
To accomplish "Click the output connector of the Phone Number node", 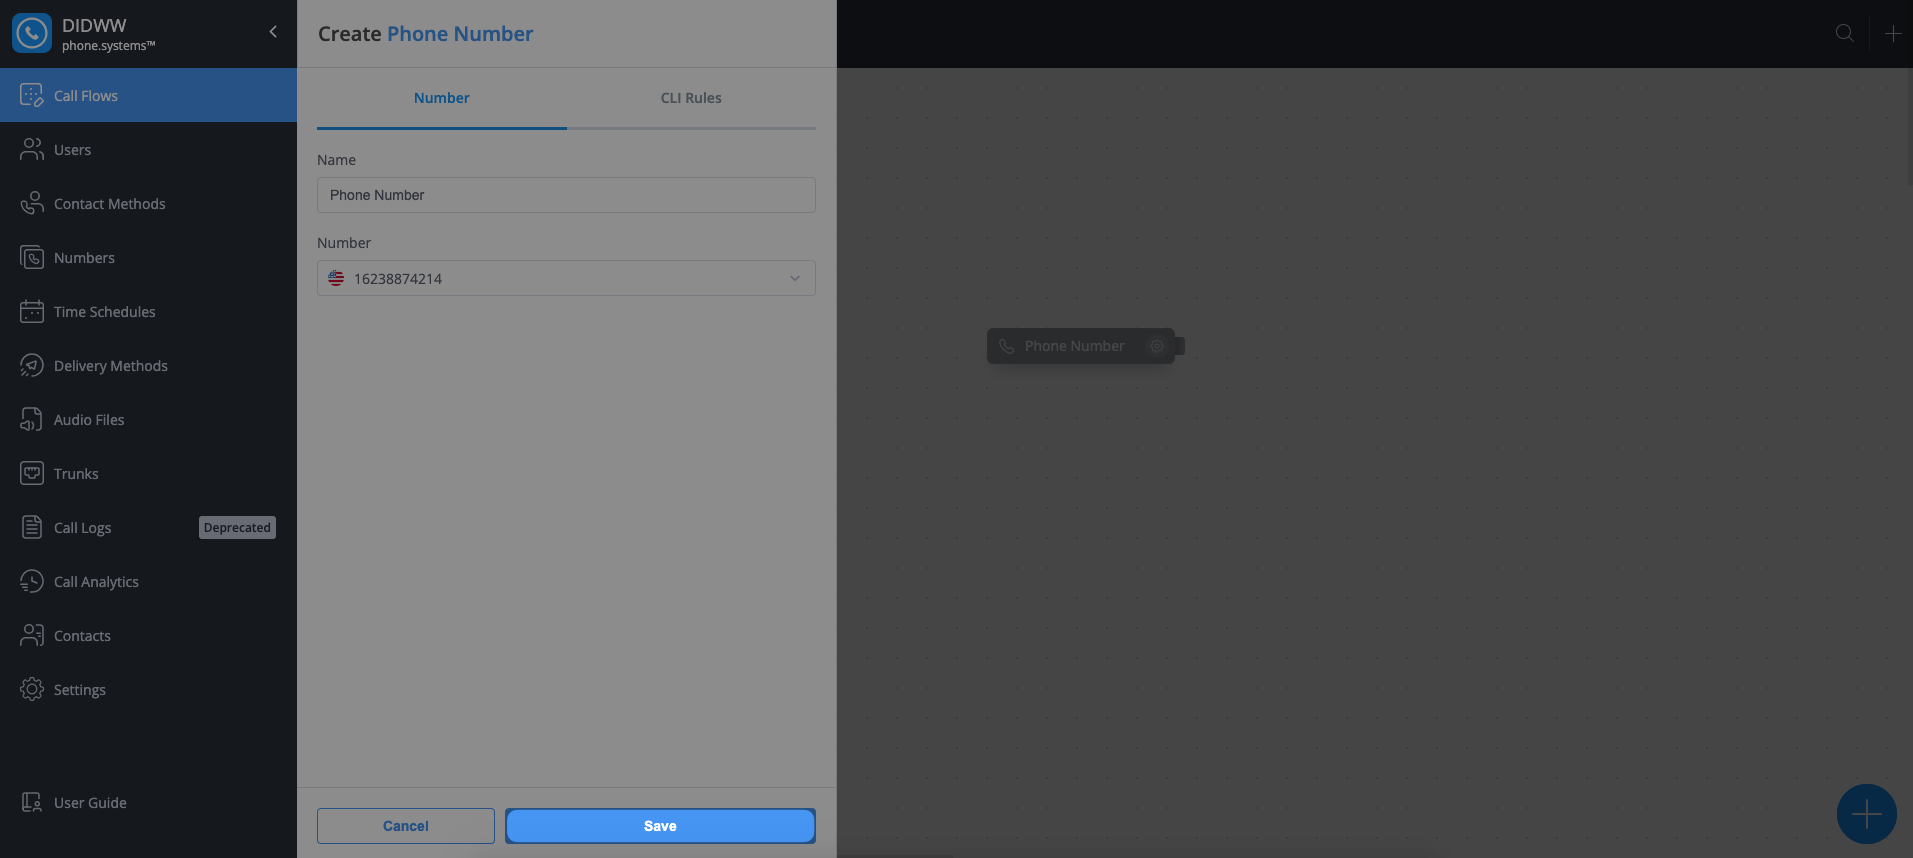I will (x=1180, y=346).
